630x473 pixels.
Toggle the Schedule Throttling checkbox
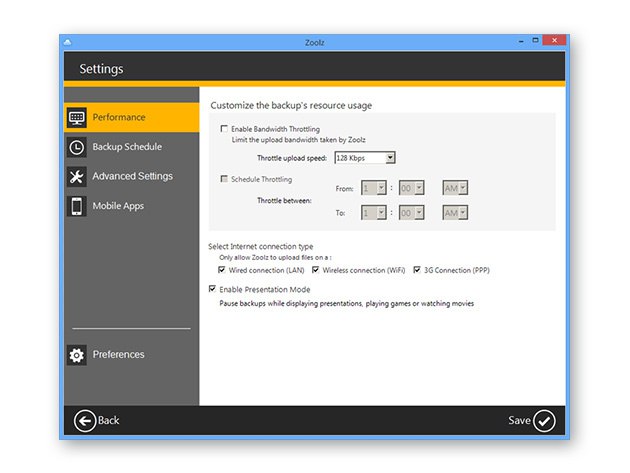click(224, 179)
